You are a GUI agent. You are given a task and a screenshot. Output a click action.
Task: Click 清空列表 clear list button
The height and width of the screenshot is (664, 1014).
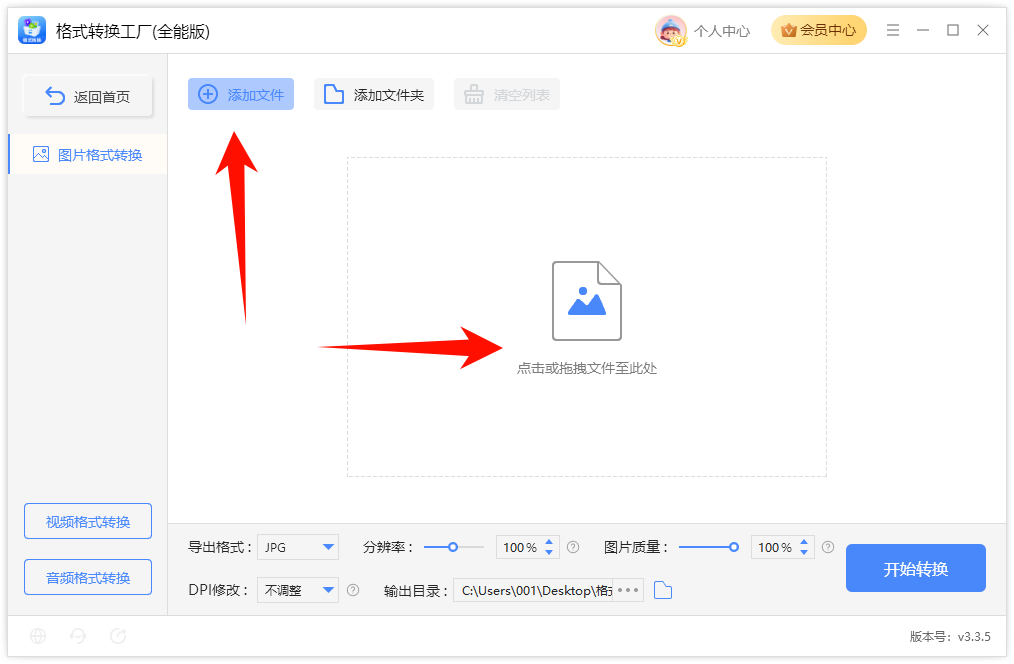[x=507, y=94]
